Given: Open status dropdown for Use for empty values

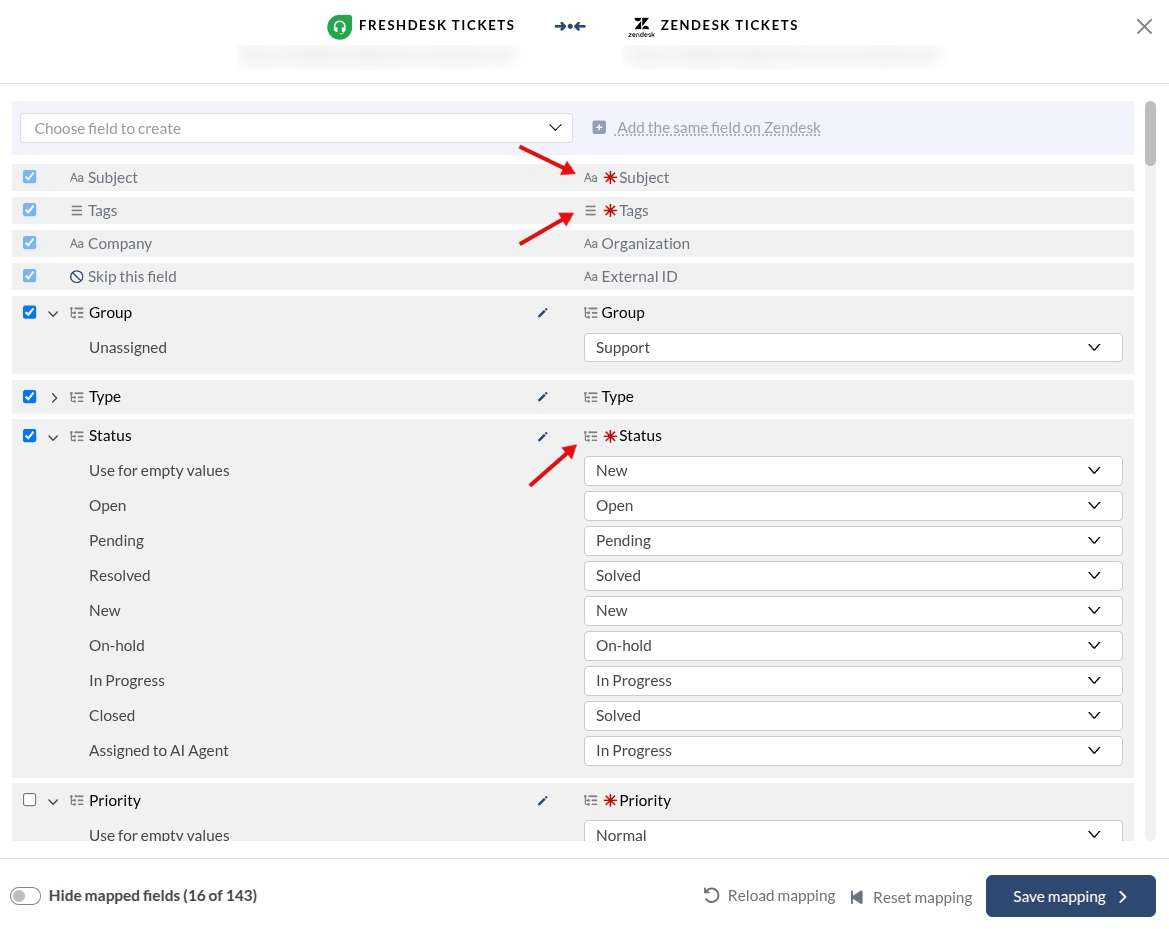Looking at the screenshot, I should point(853,470).
